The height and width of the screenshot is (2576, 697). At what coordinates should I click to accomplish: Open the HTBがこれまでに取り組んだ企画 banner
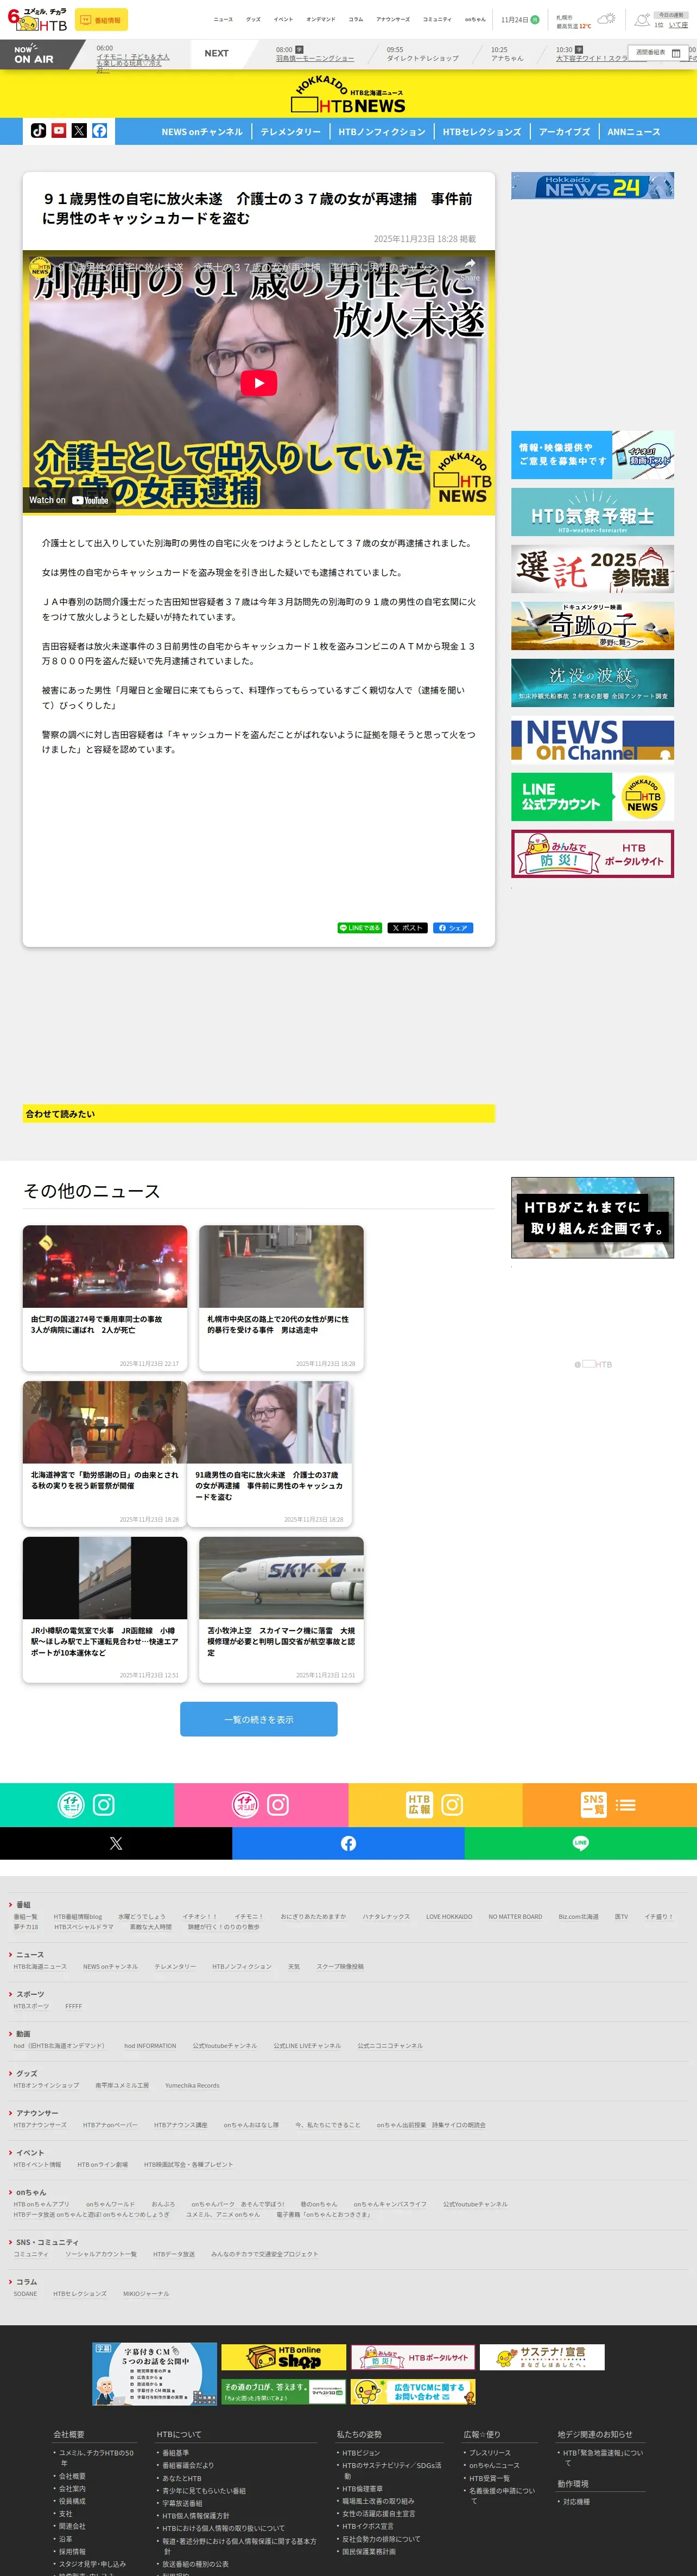point(592,1217)
